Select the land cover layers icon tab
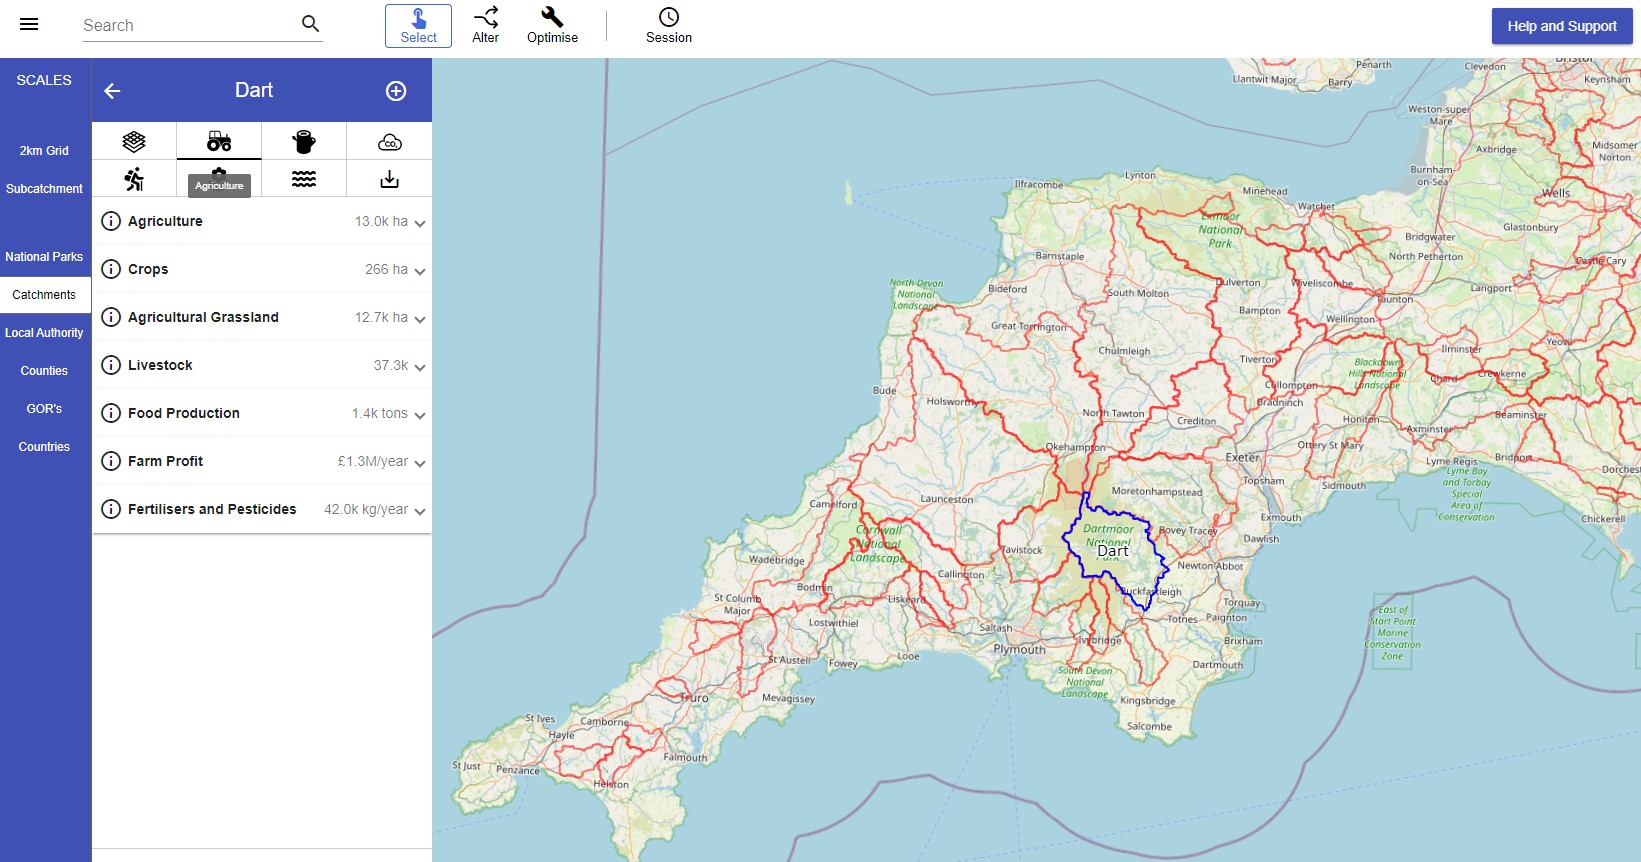The image size is (1641, 862). pos(134,142)
